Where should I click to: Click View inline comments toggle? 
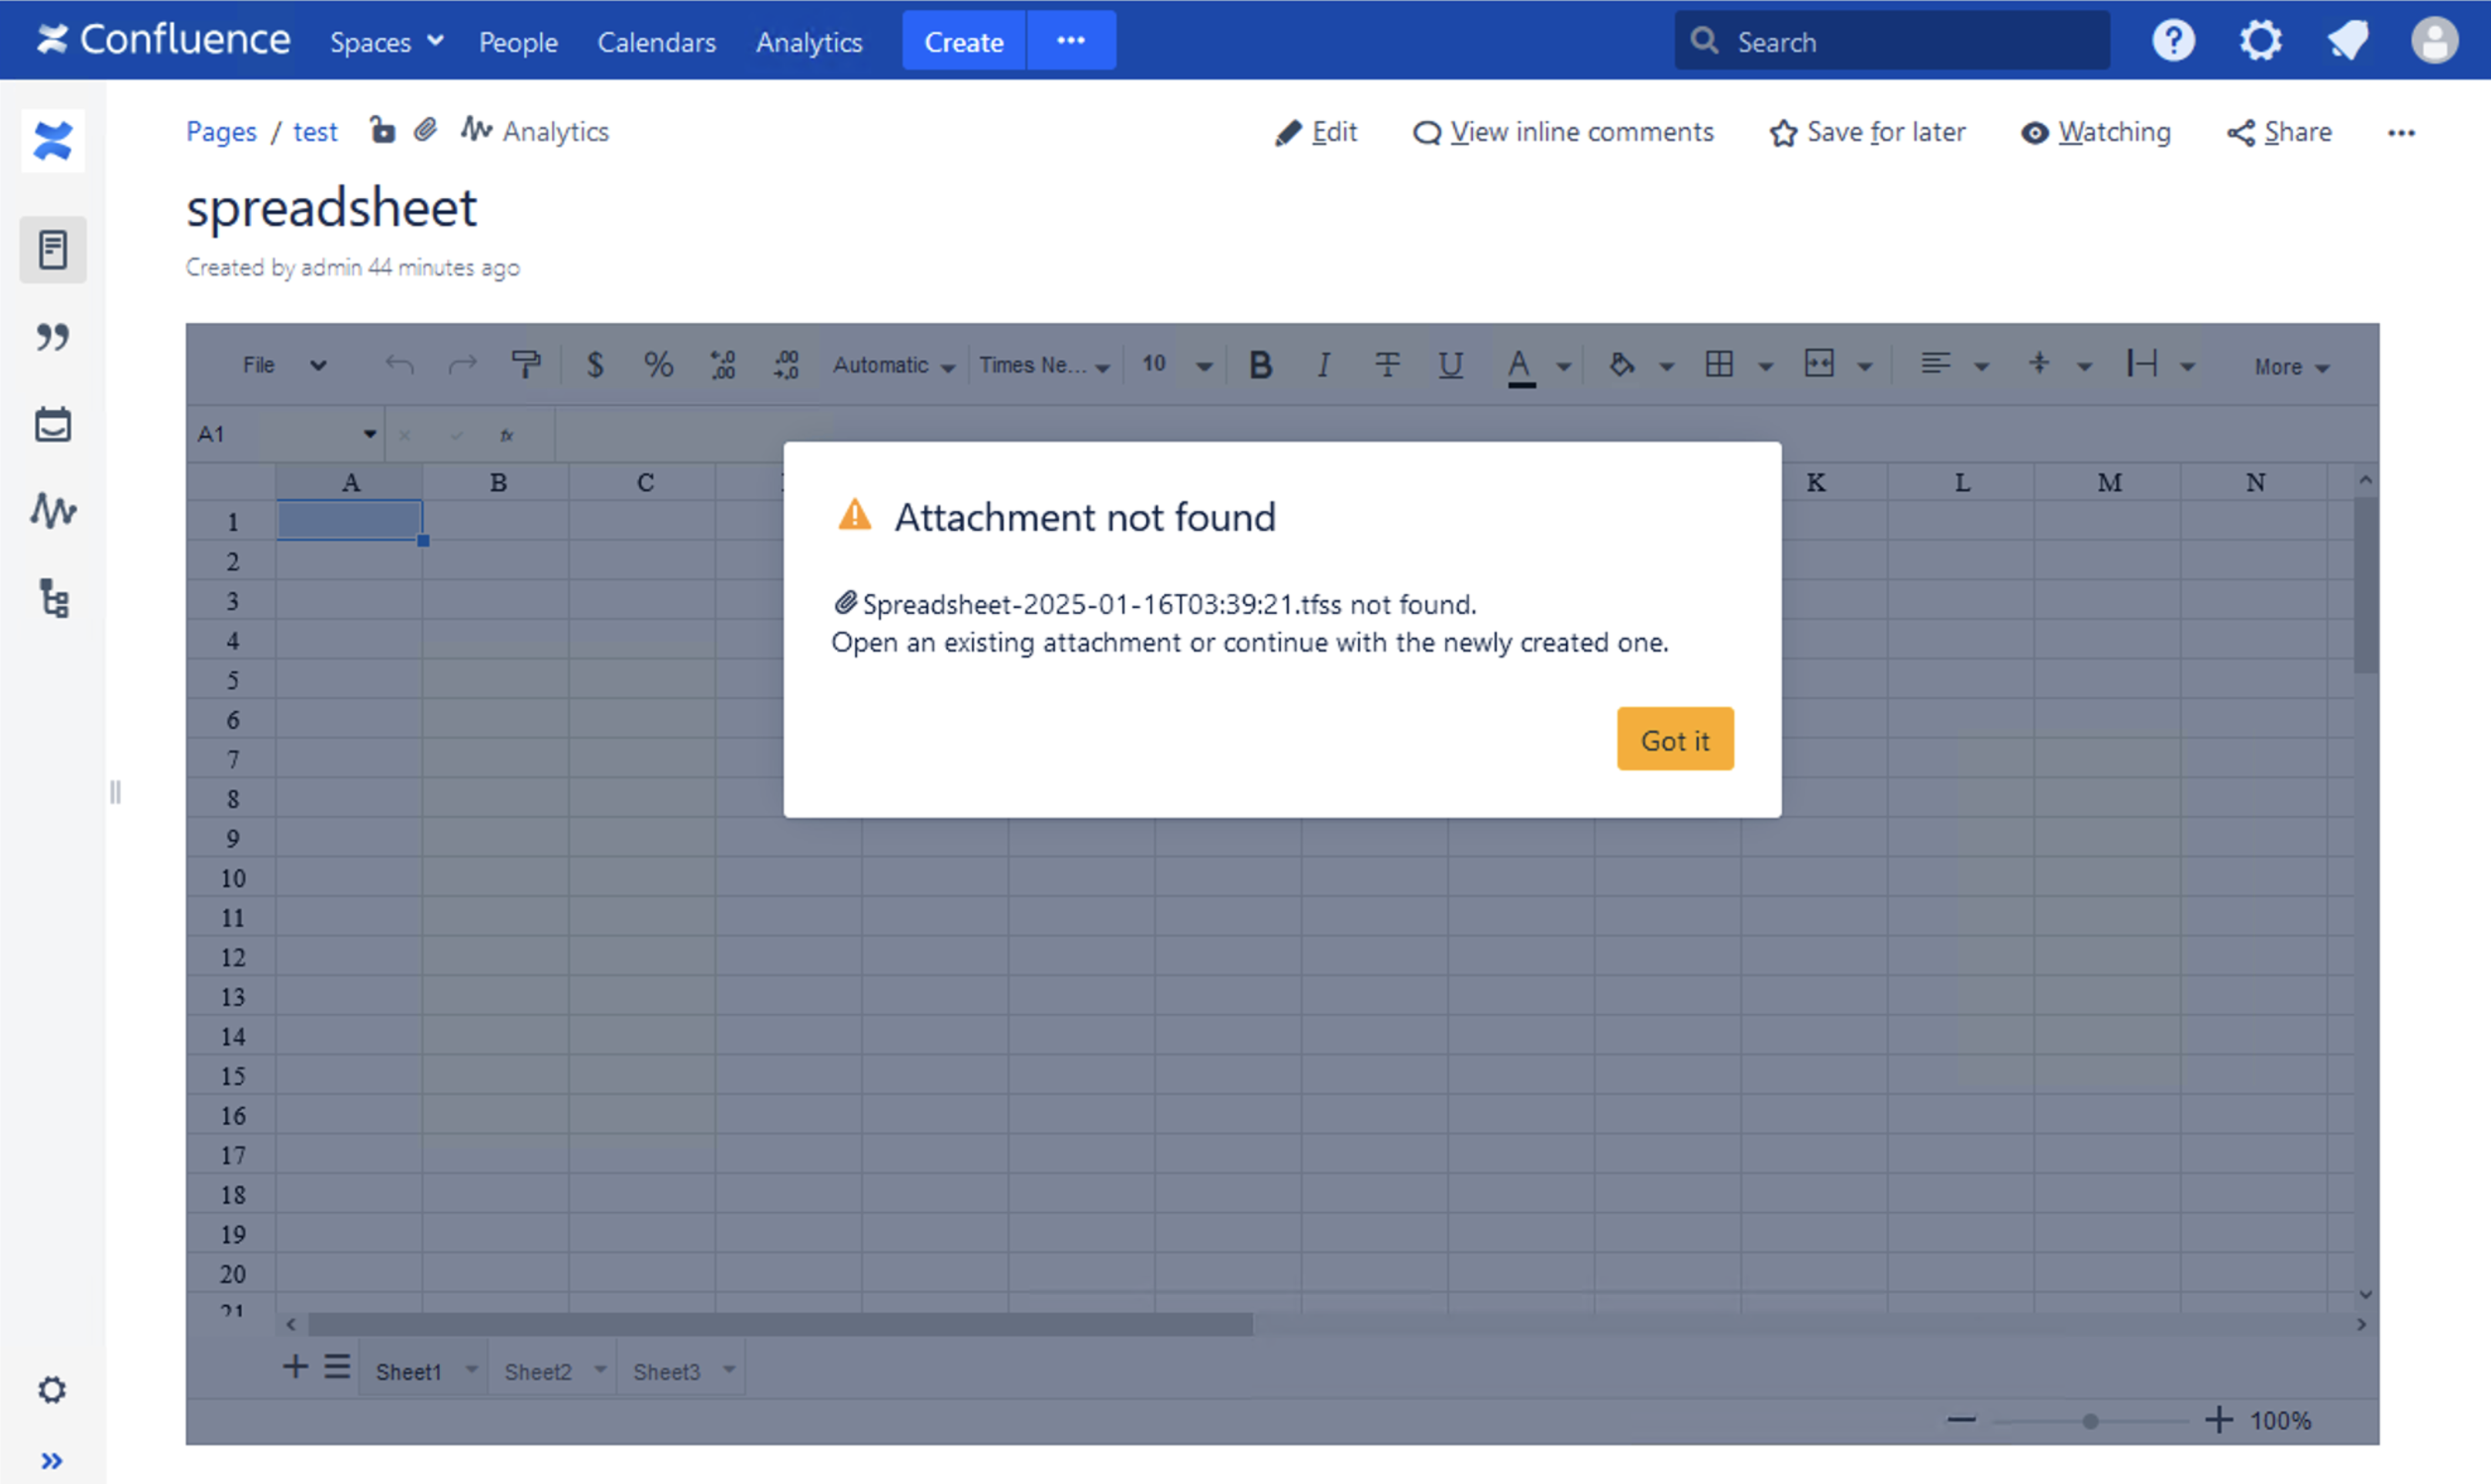(x=1563, y=132)
